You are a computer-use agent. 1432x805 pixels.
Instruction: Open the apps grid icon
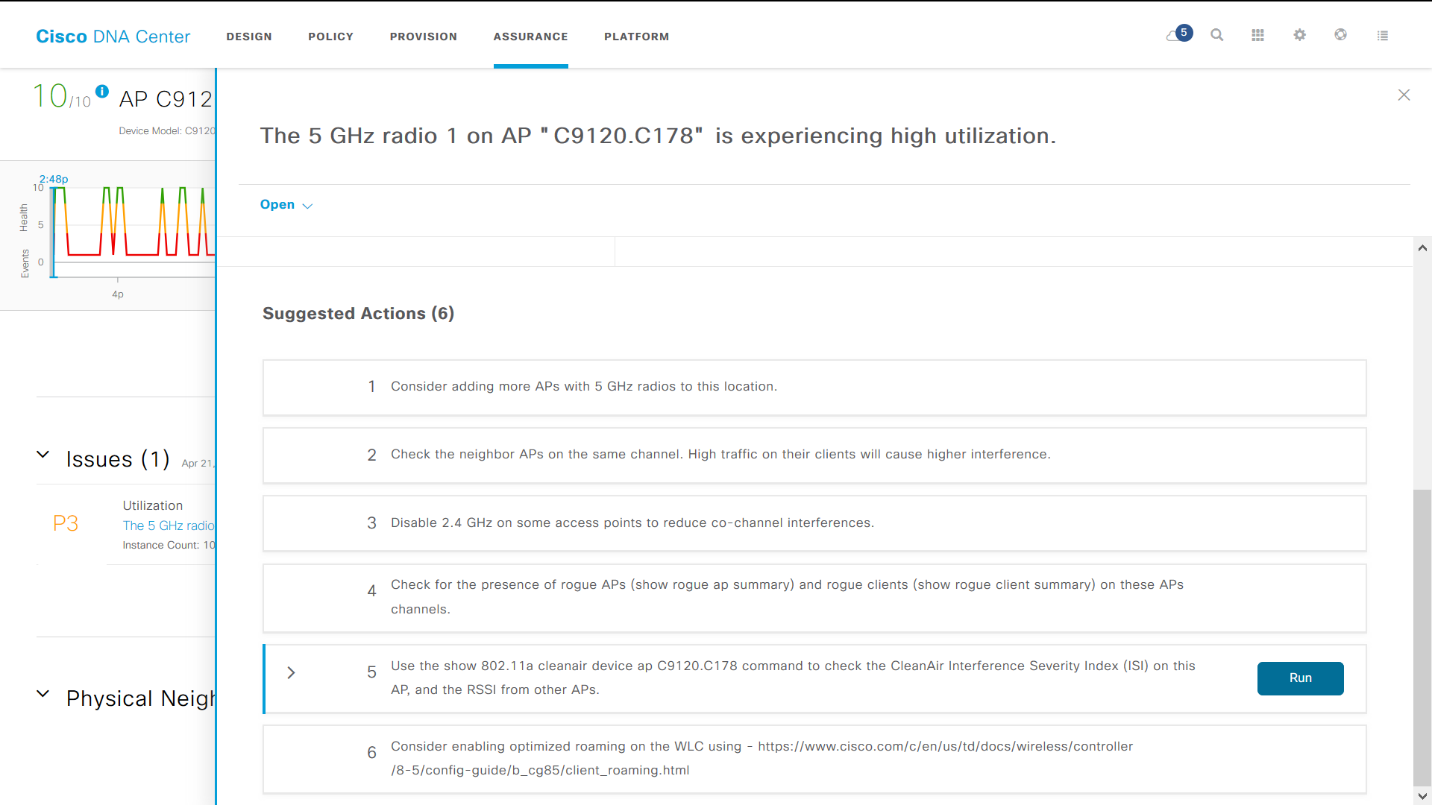pyautogui.click(x=1258, y=35)
